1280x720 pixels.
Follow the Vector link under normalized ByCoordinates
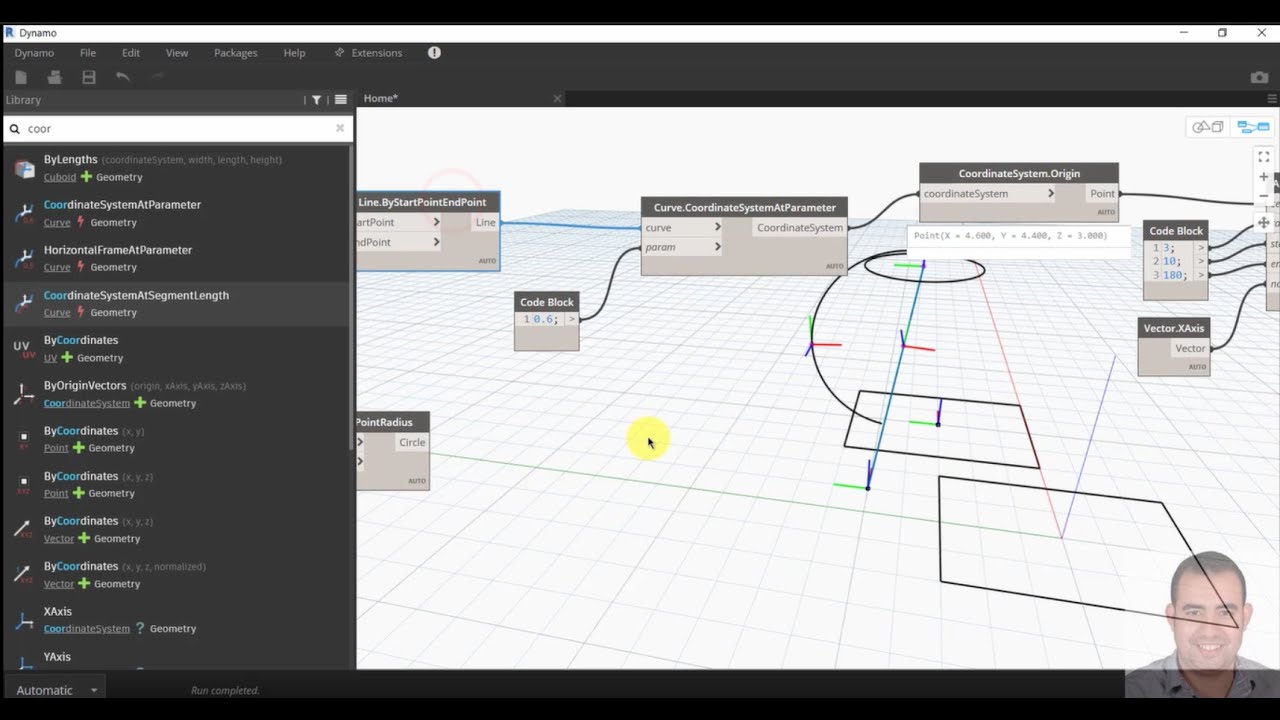[x=59, y=584]
